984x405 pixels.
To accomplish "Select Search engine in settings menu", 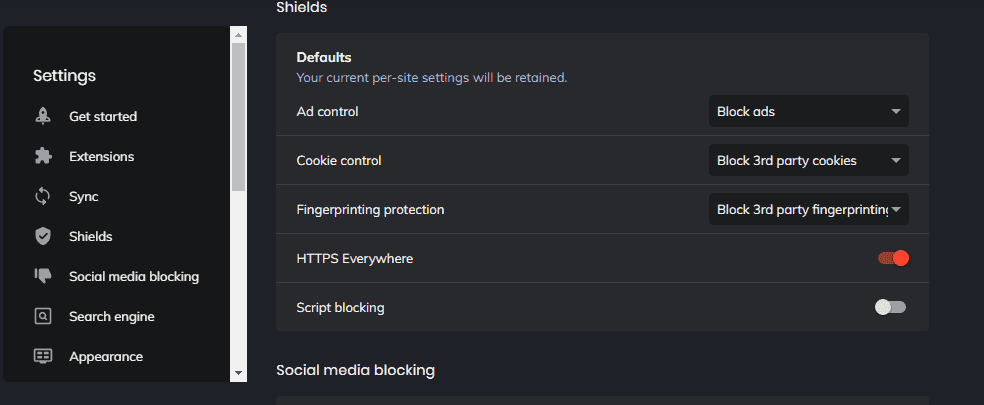I will (112, 316).
